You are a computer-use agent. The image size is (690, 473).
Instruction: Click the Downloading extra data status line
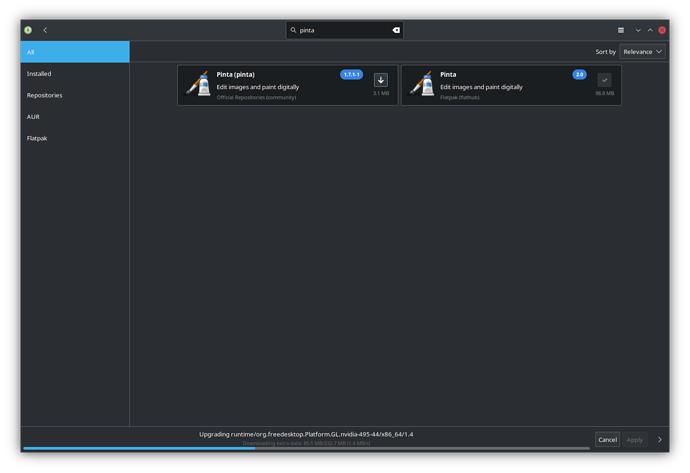click(x=306, y=443)
